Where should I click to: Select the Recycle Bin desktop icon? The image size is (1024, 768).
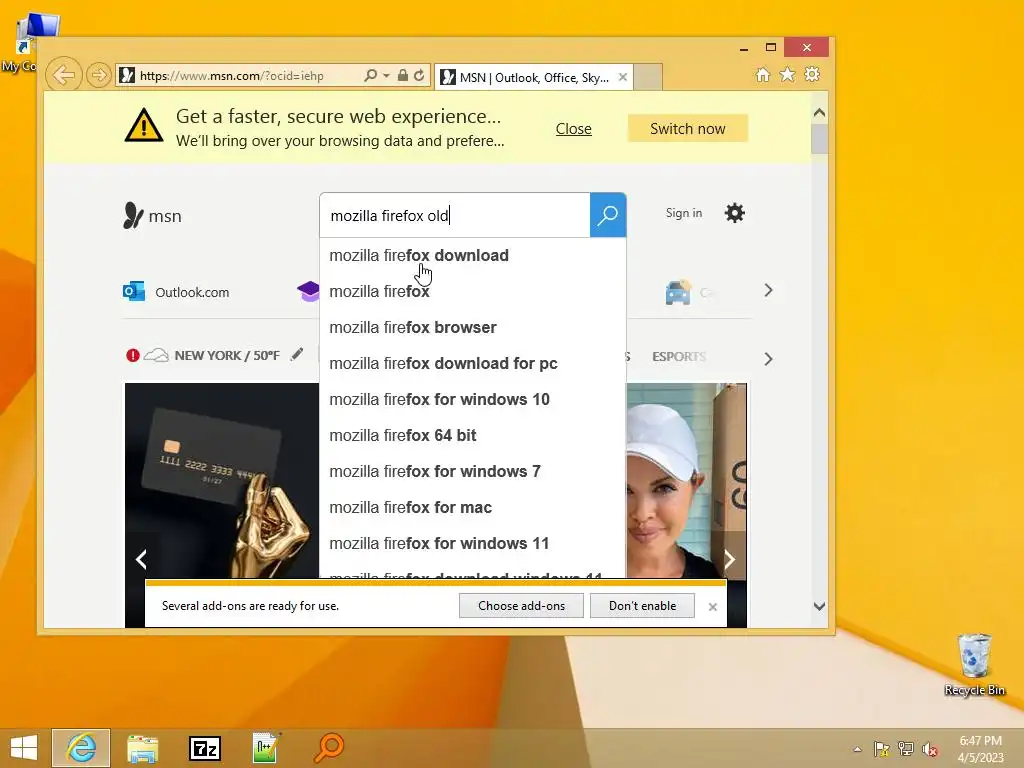pyautogui.click(x=974, y=665)
